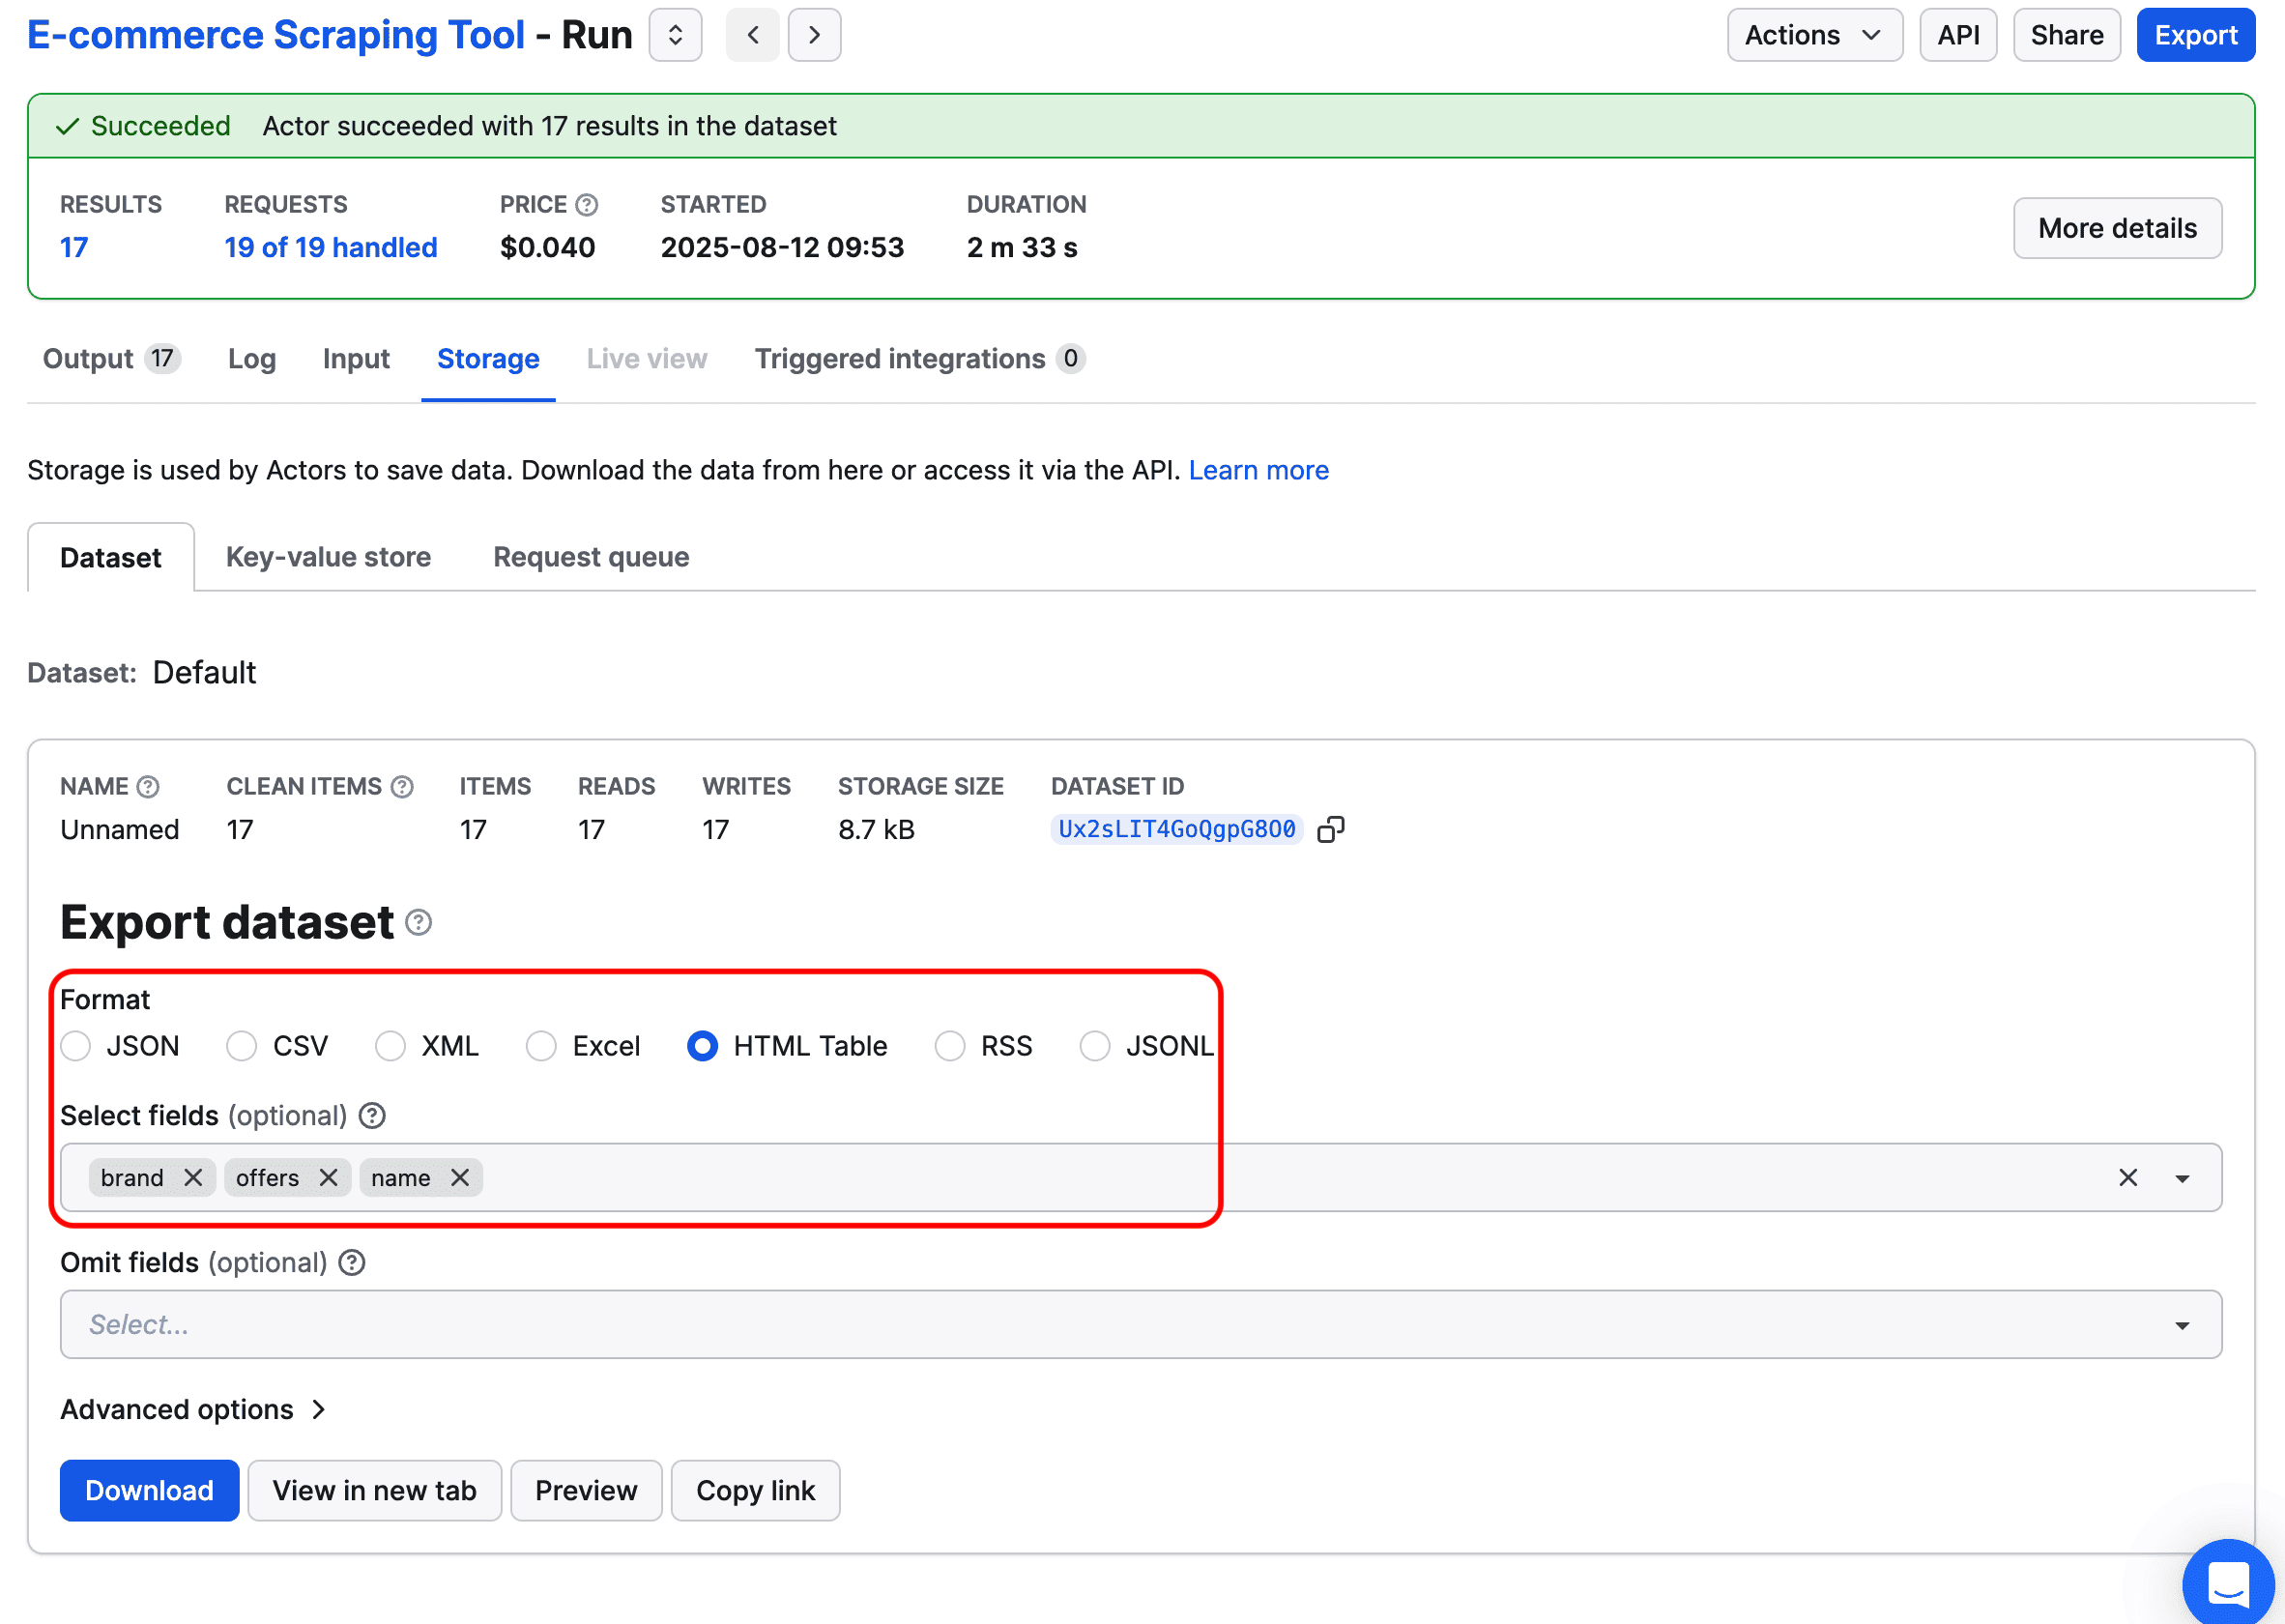Open the Triggered integrations tab
The width and height of the screenshot is (2285, 1624).
point(920,359)
